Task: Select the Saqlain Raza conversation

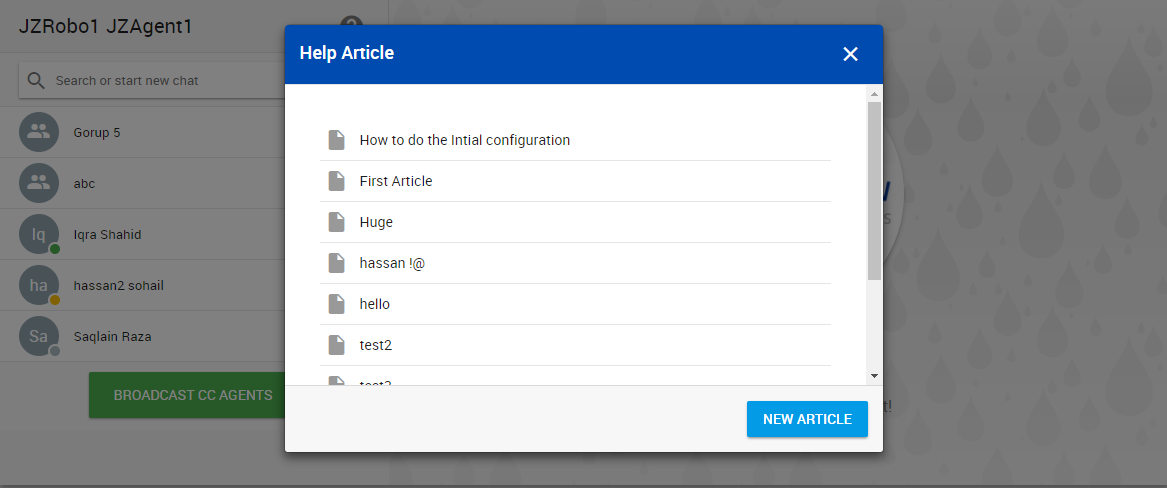Action: tap(112, 337)
